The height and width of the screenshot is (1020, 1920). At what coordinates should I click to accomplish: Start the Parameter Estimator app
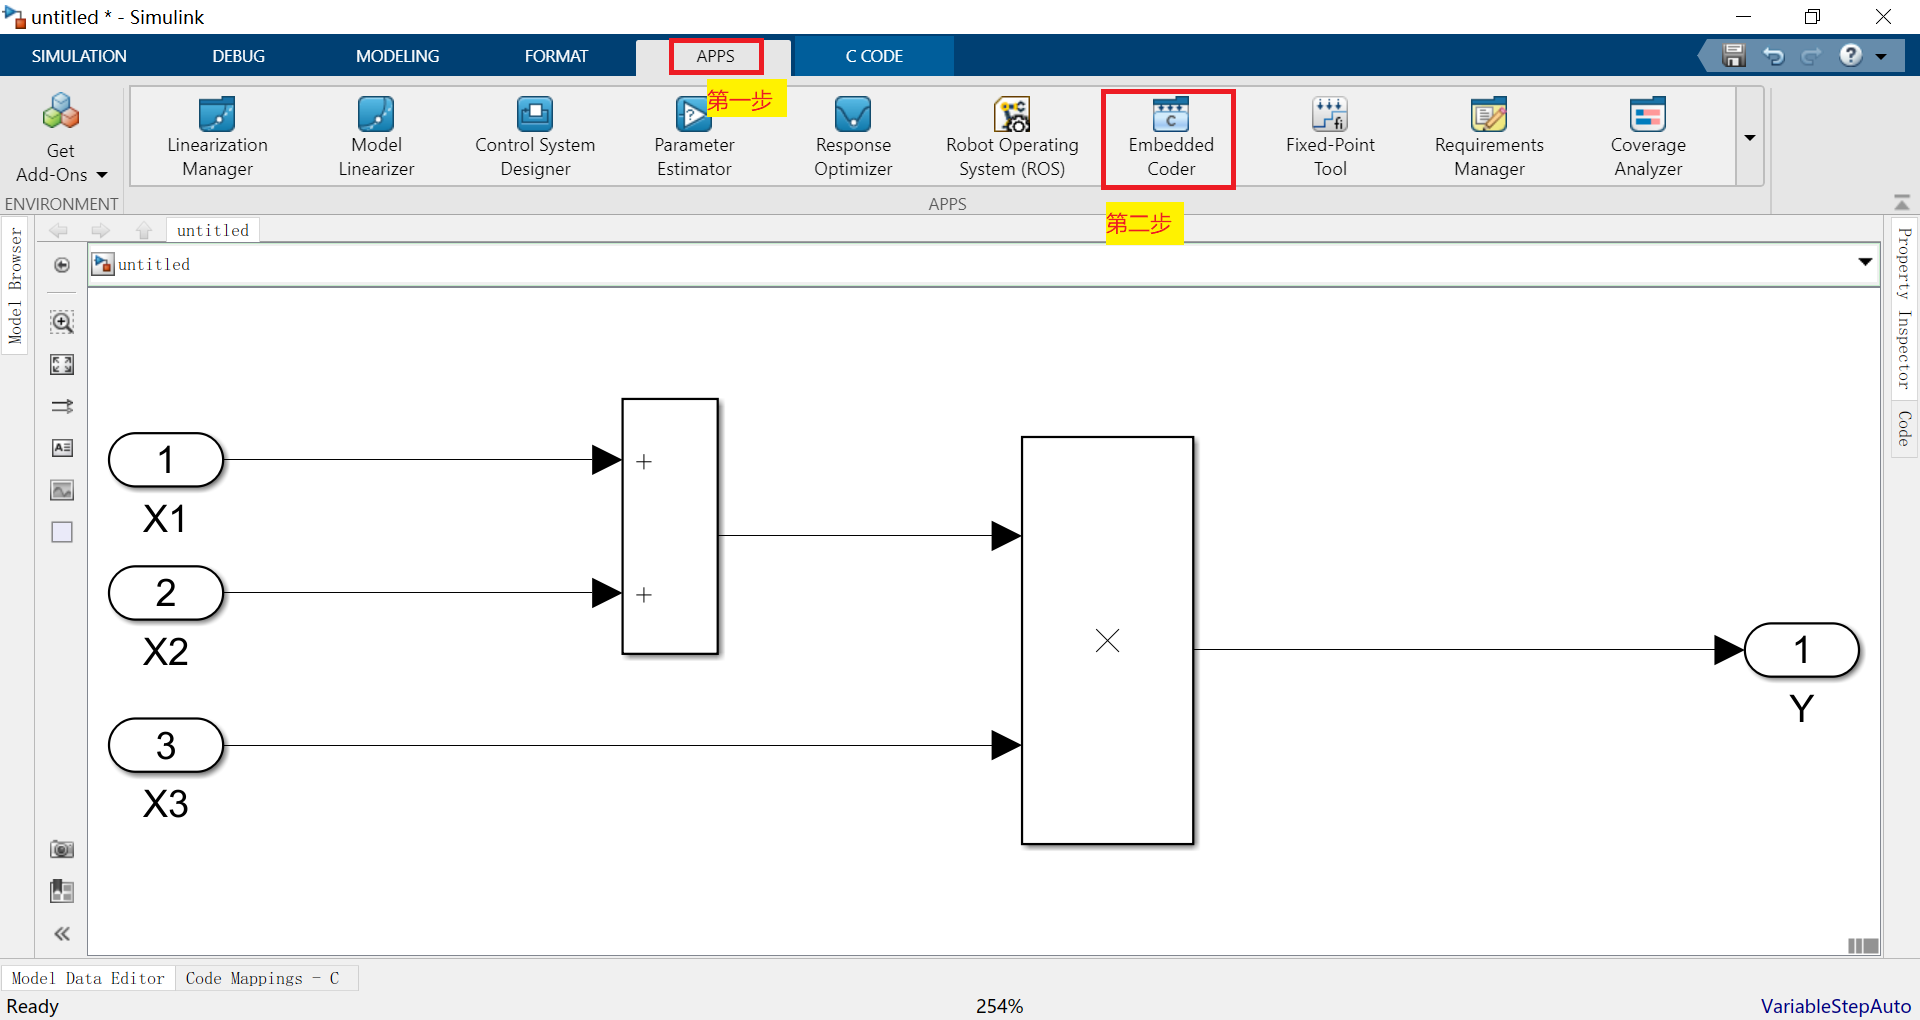pyautogui.click(x=694, y=137)
